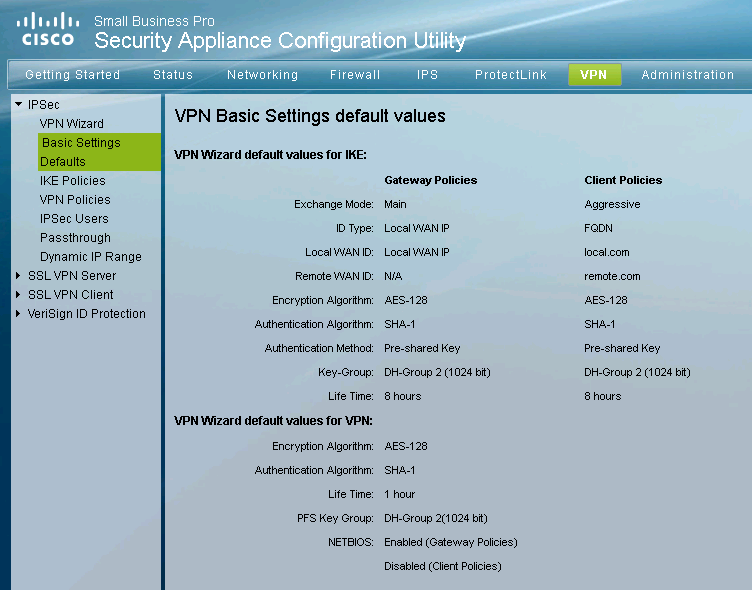Image resolution: width=752 pixels, height=590 pixels.
Task: Open VPN Policies in sidebar
Action: coord(75,200)
